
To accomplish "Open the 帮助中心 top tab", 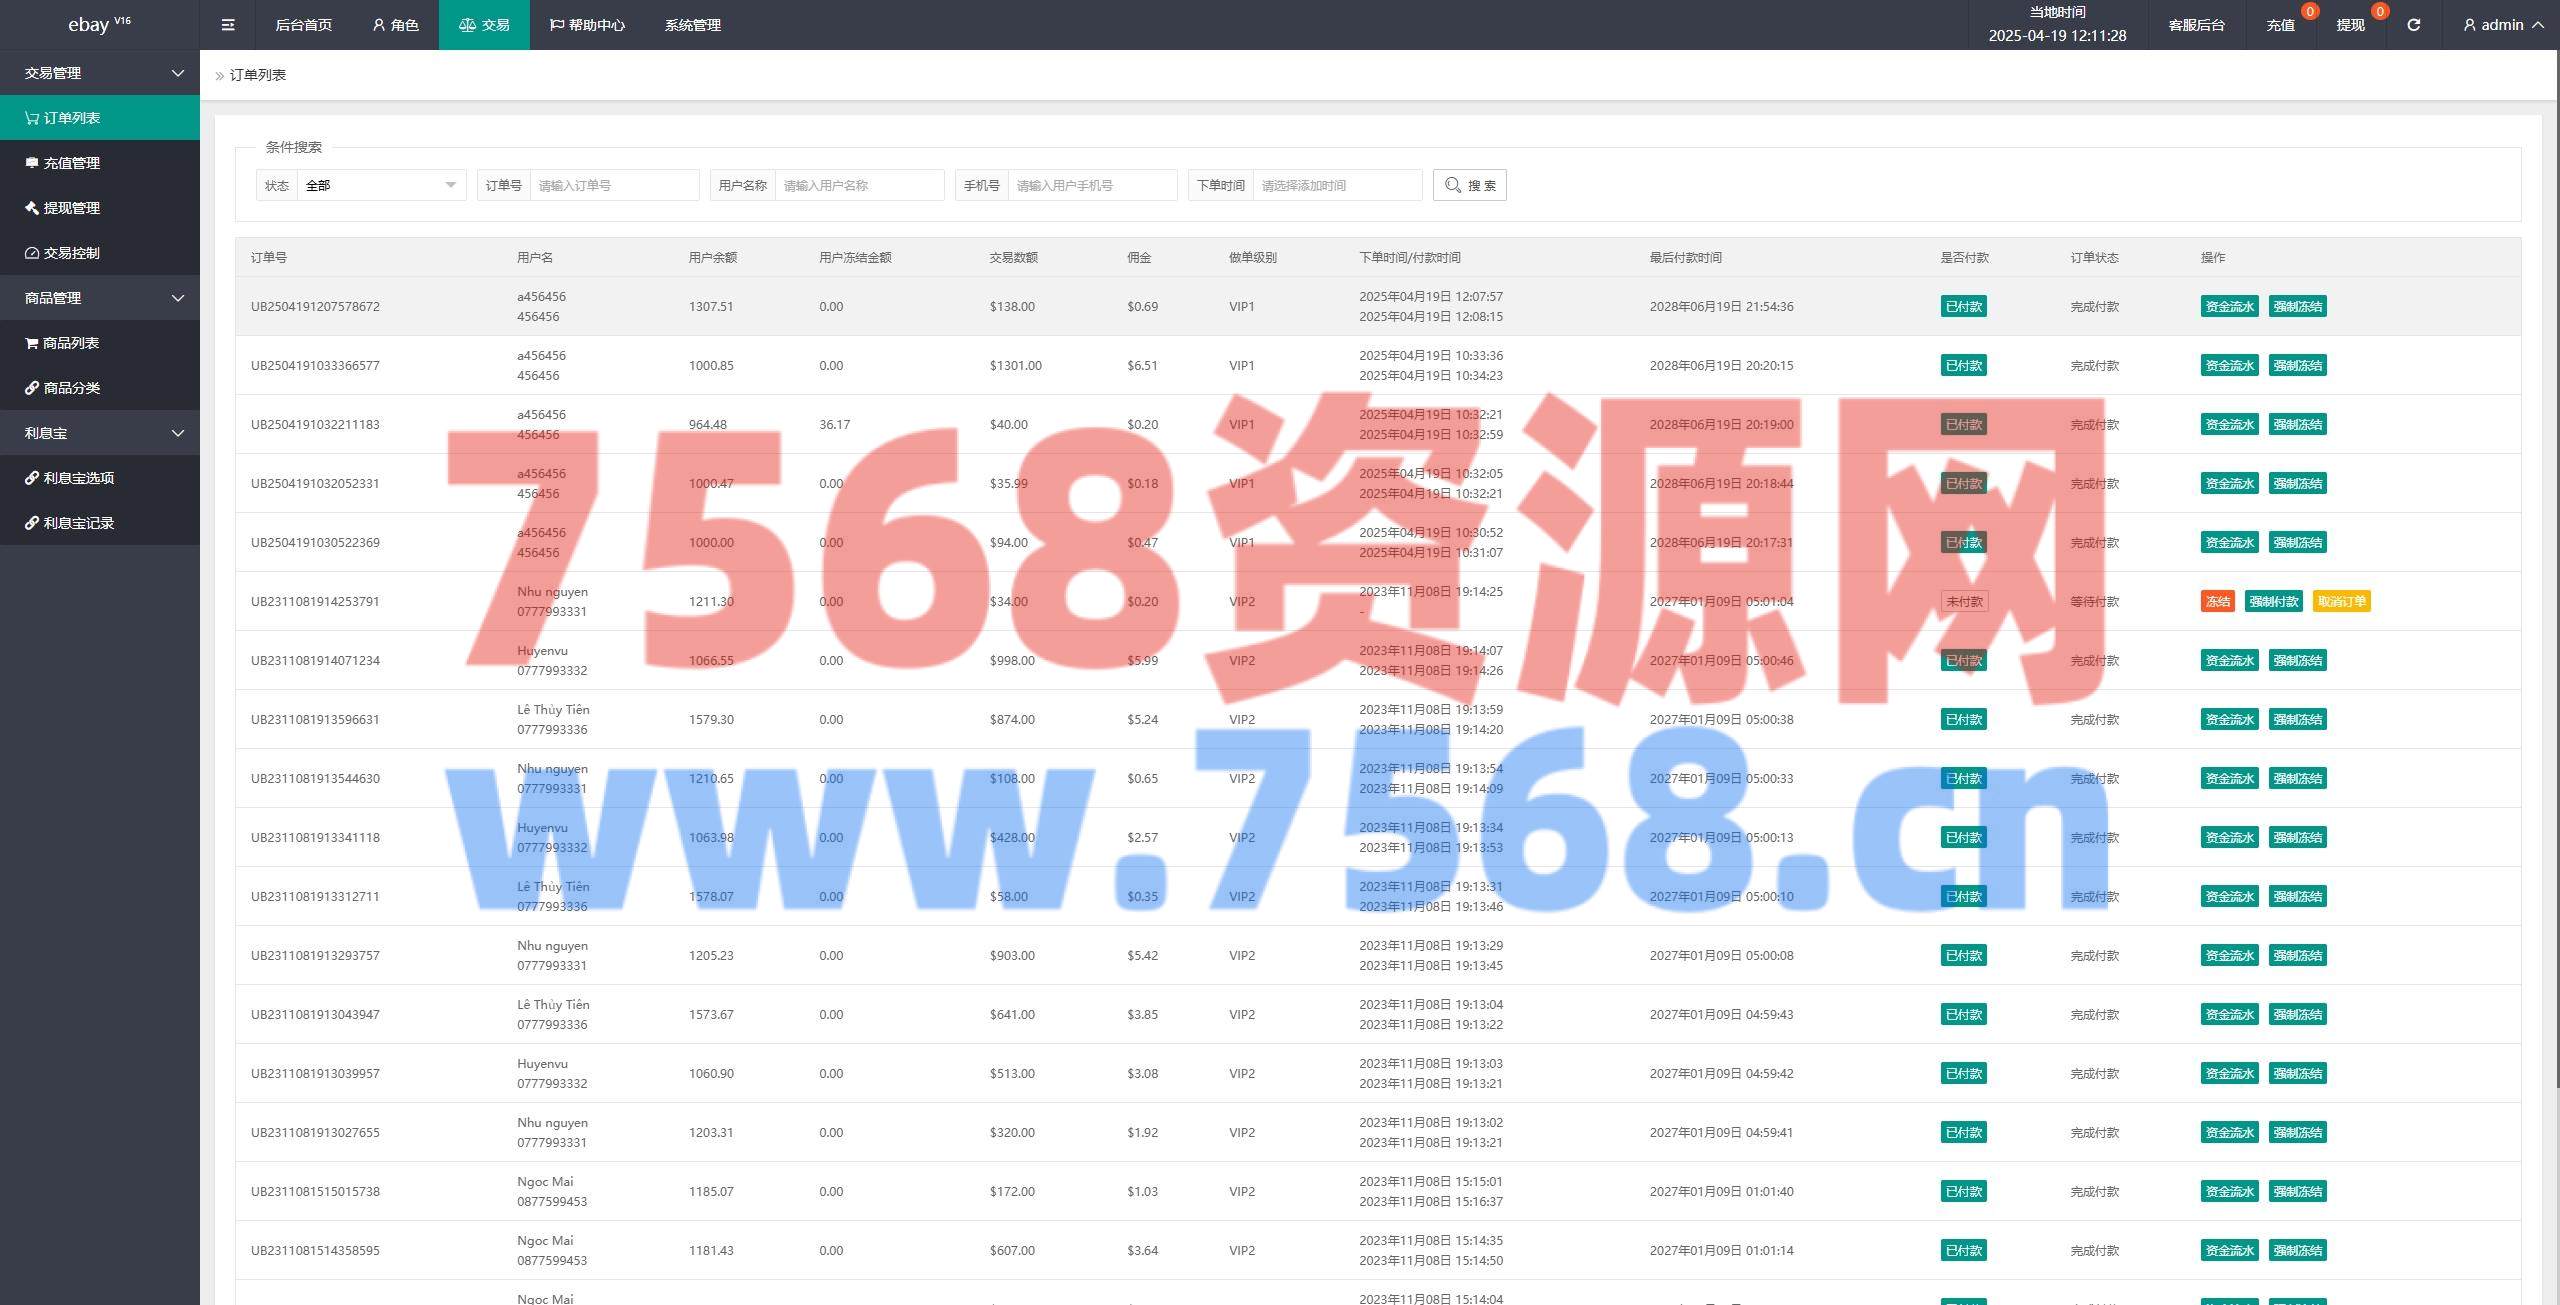I will (x=587, y=25).
